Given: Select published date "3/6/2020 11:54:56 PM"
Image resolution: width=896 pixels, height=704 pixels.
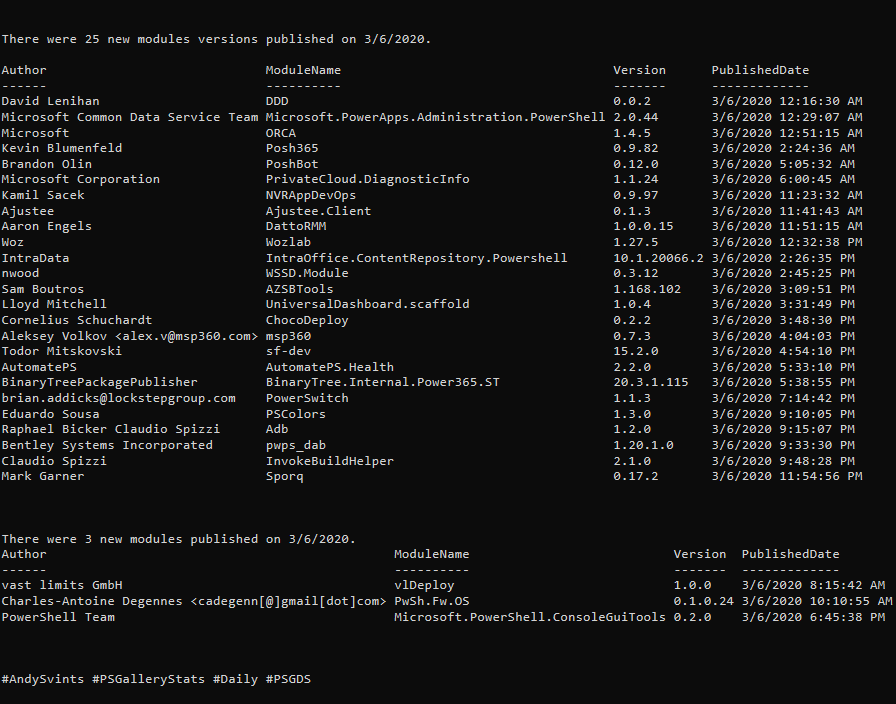Looking at the screenshot, I should pyautogui.click(x=787, y=477).
